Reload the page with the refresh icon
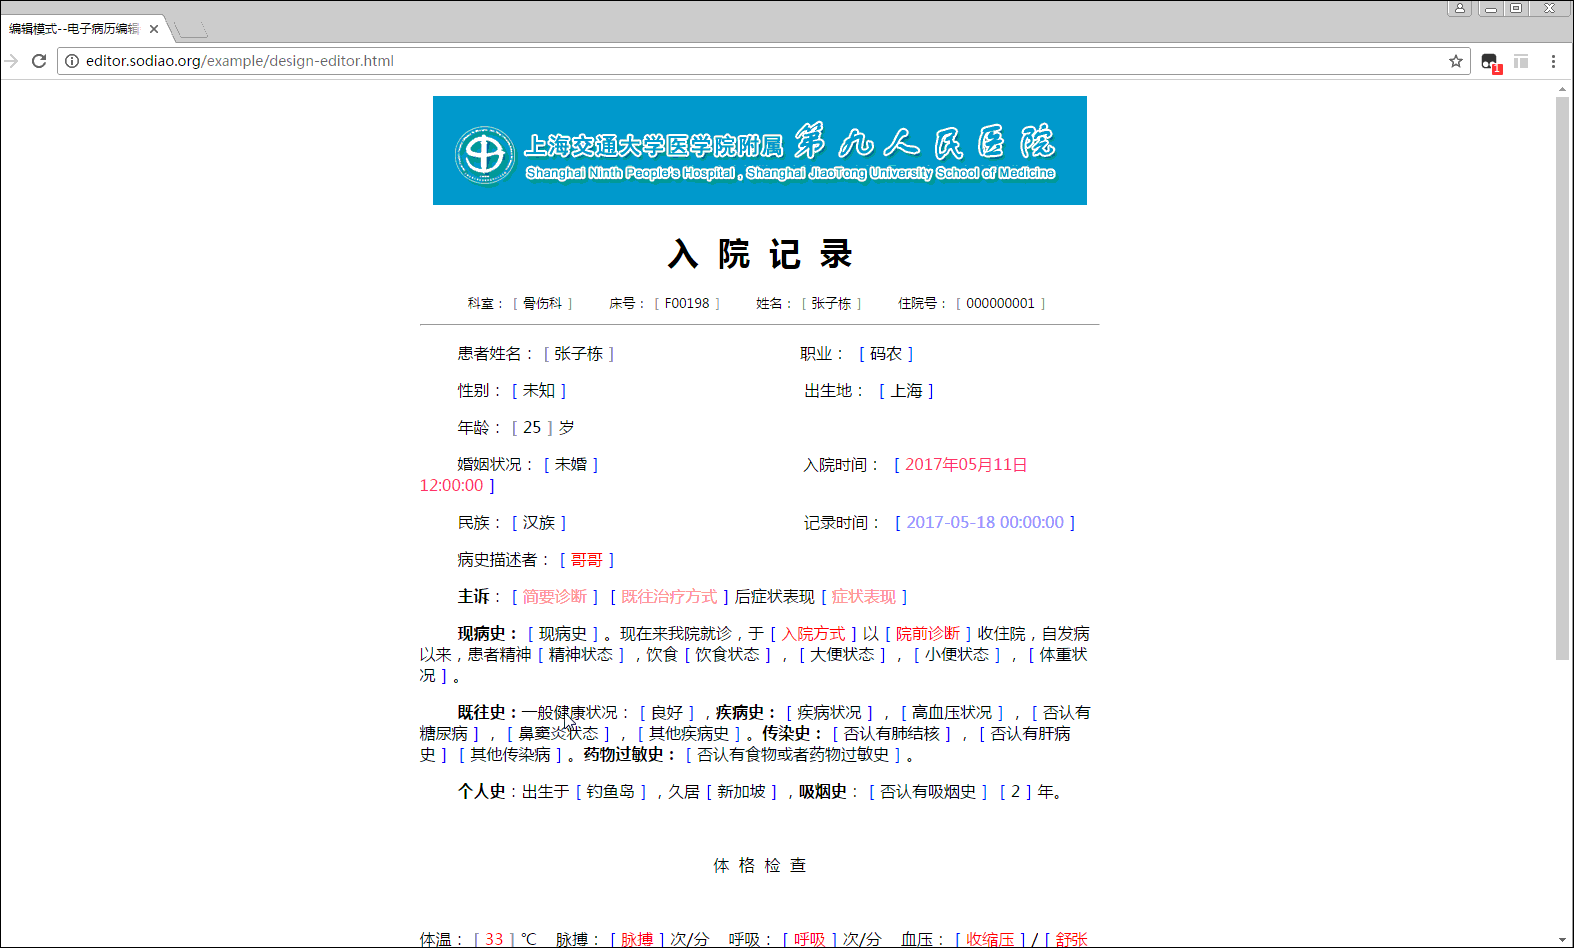Viewport: 1574px width, 948px height. tap(39, 61)
